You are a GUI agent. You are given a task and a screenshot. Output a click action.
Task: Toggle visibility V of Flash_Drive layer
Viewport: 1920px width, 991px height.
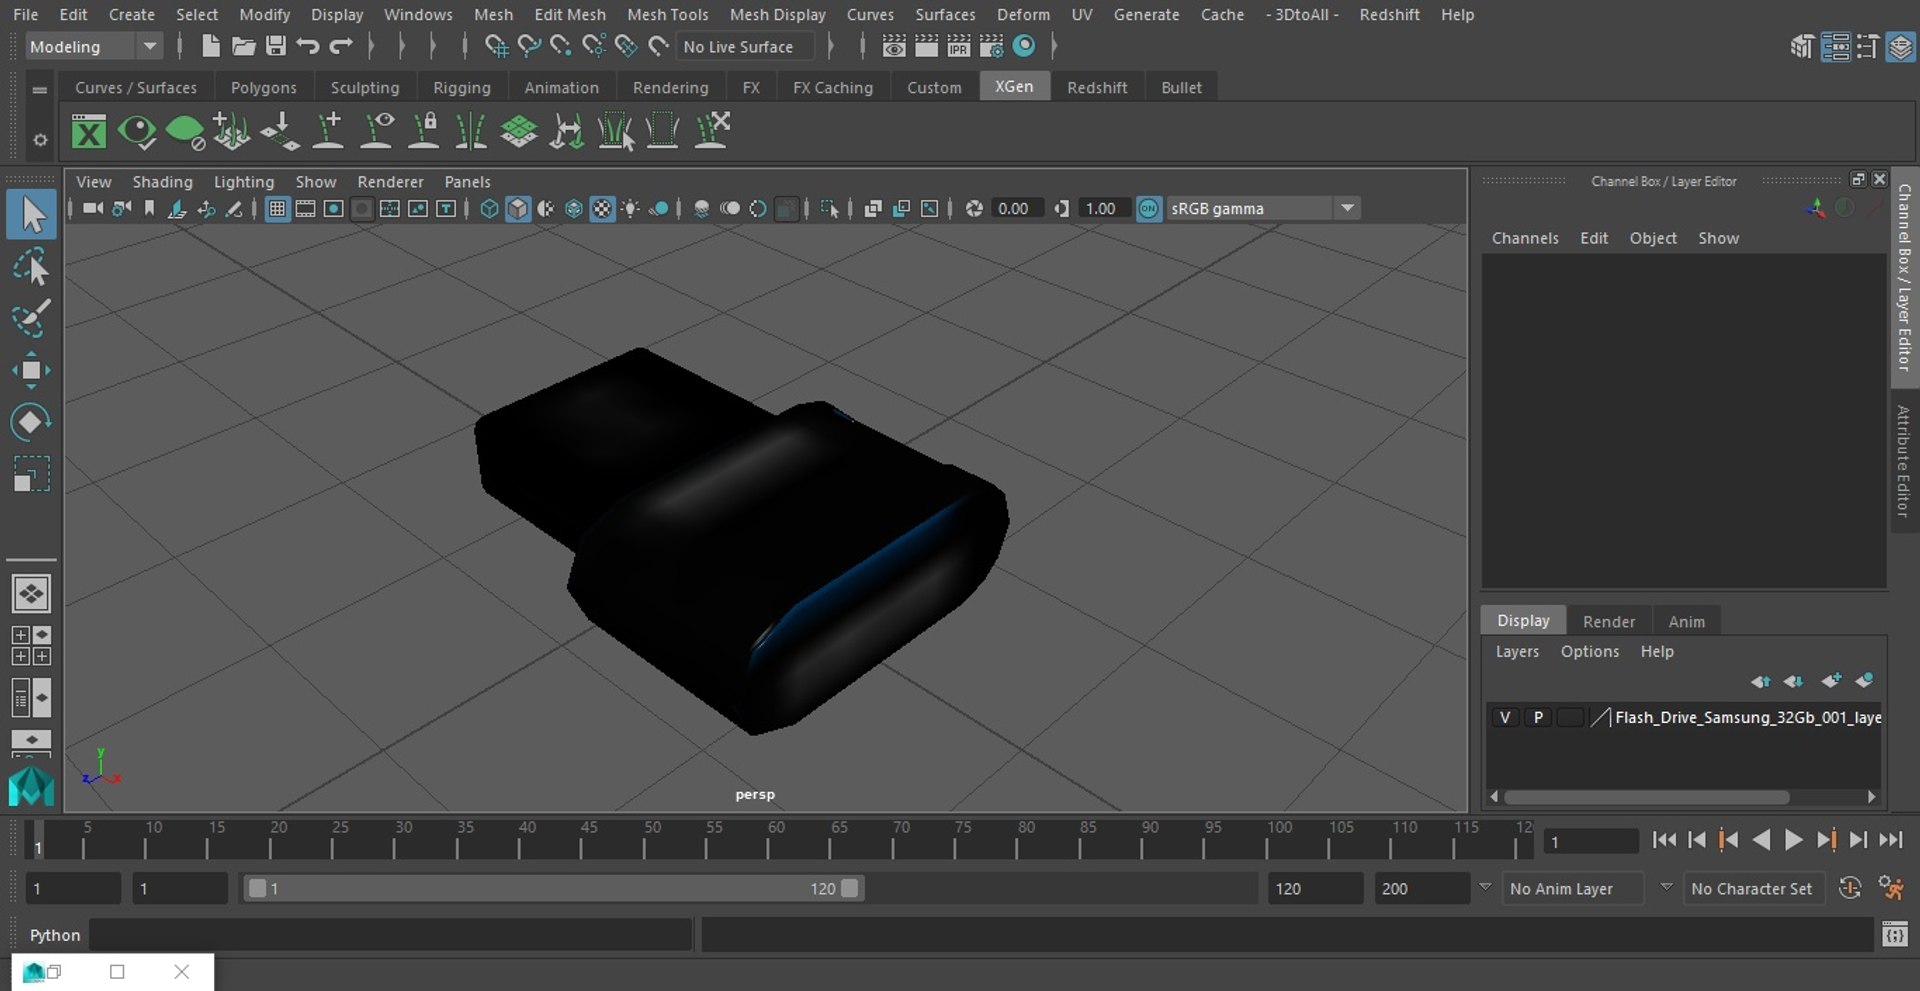1504,717
